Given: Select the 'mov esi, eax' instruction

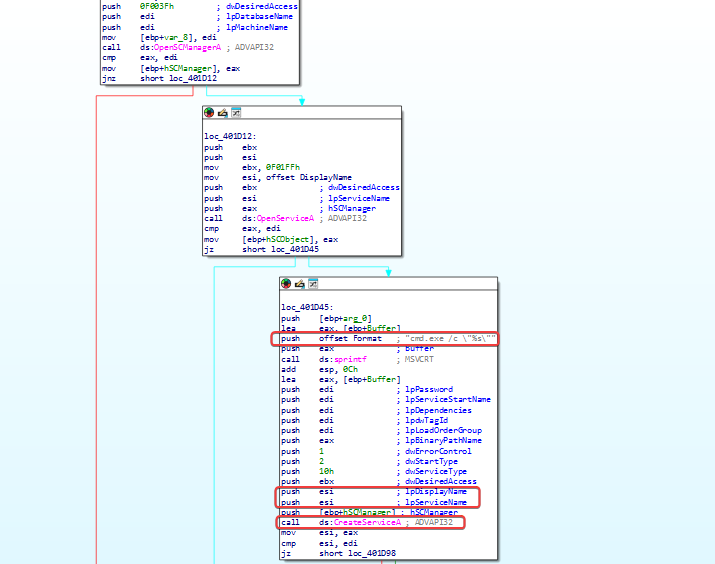Looking at the screenshot, I should click(x=320, y=533).
